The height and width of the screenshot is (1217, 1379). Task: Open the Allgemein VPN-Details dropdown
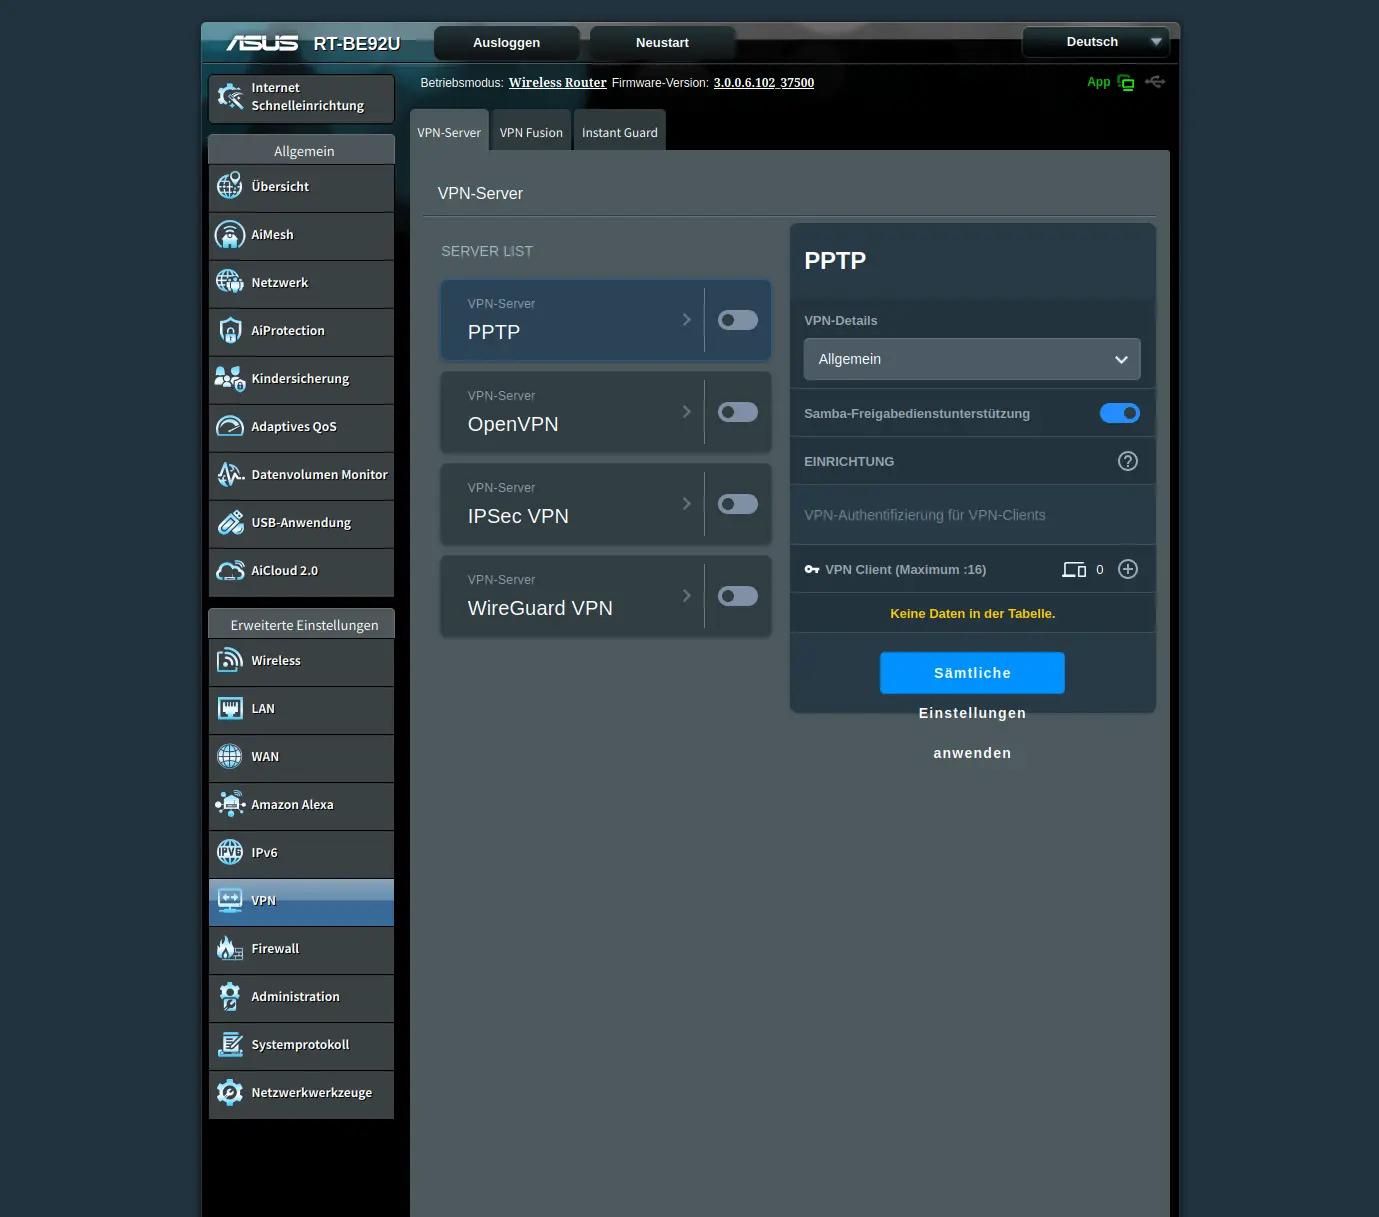click(971, 359)
